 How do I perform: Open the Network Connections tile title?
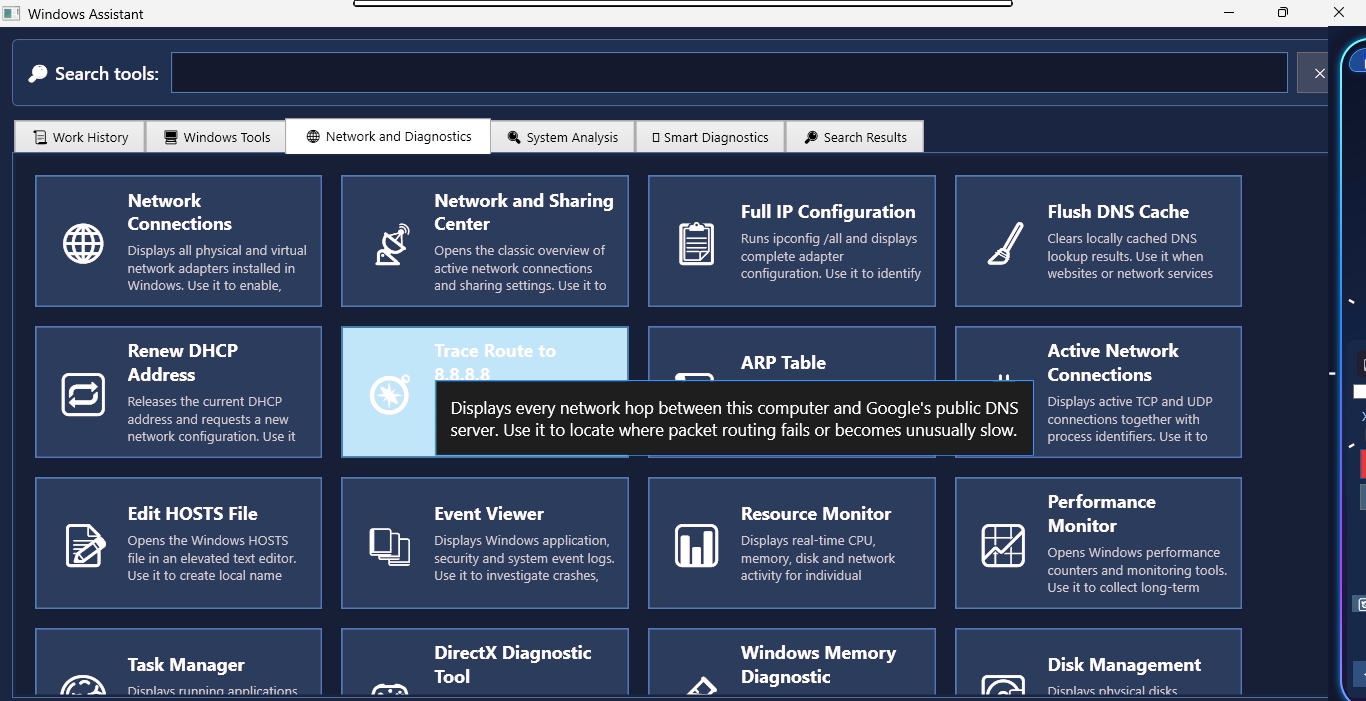[180, 212]
